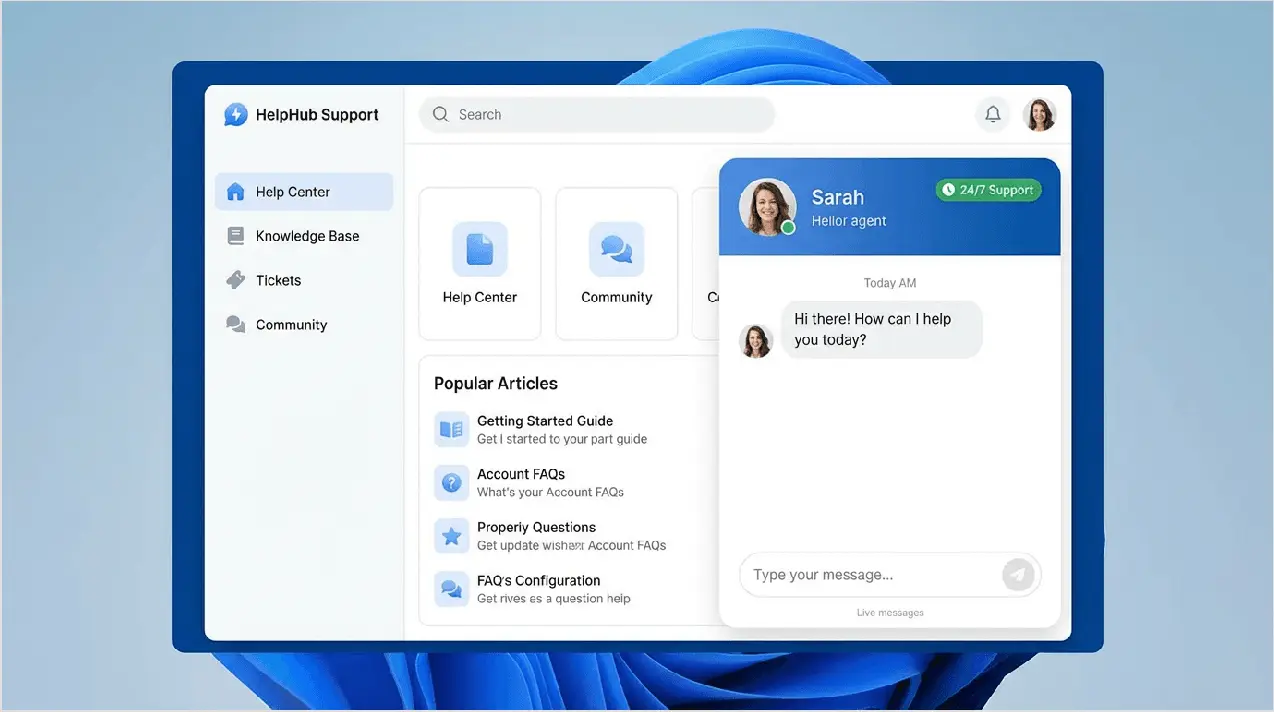Click the ticket icon beside Tickets
Screen dimensions: 1274x712
(x=235, y=280)
